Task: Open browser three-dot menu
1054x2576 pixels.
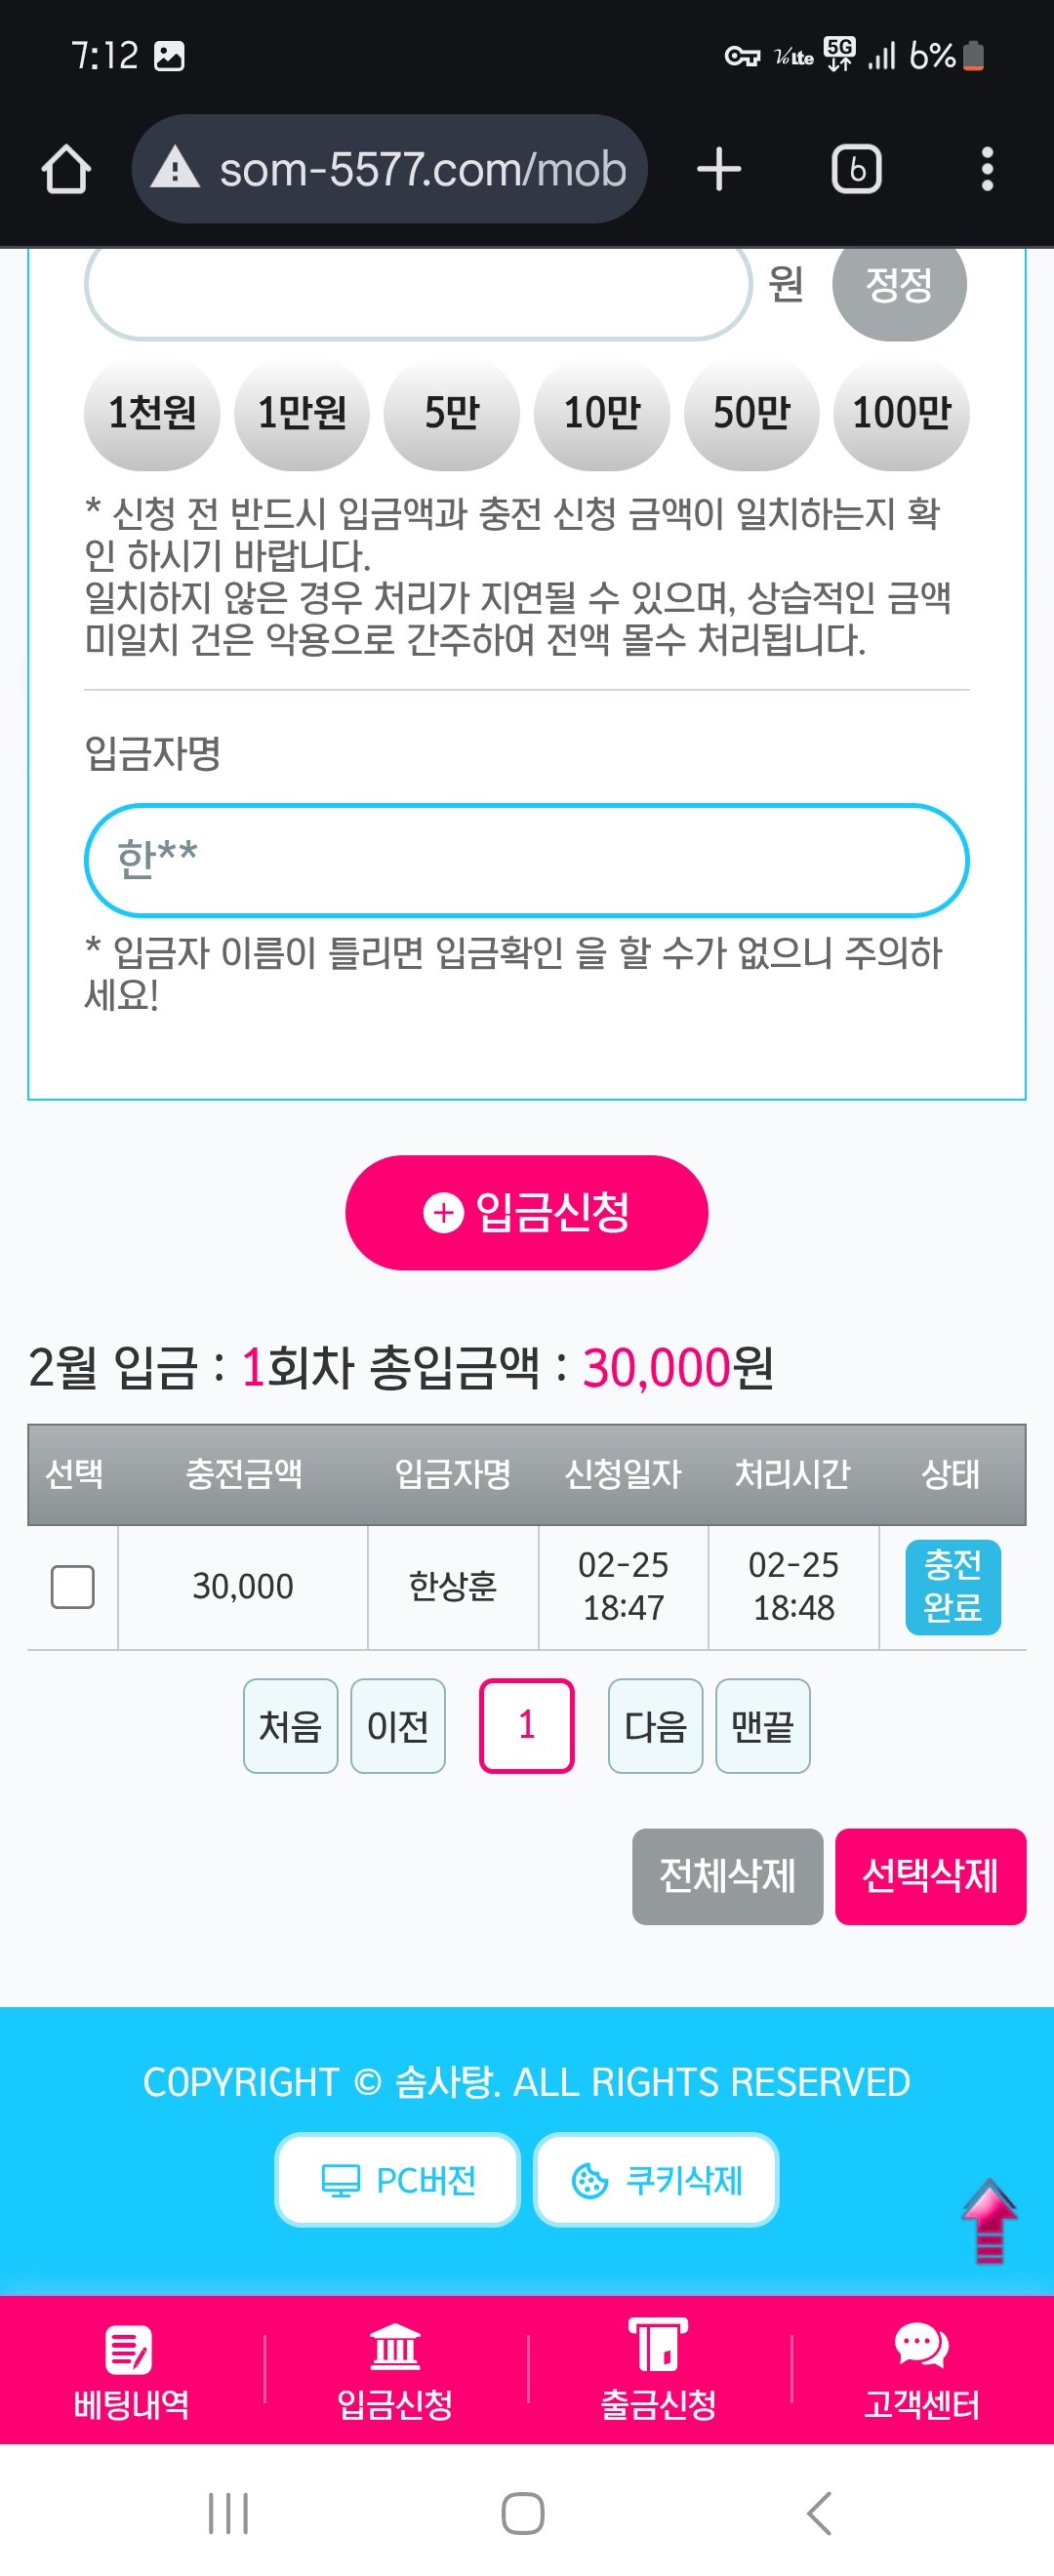Action: coord(987,169)
